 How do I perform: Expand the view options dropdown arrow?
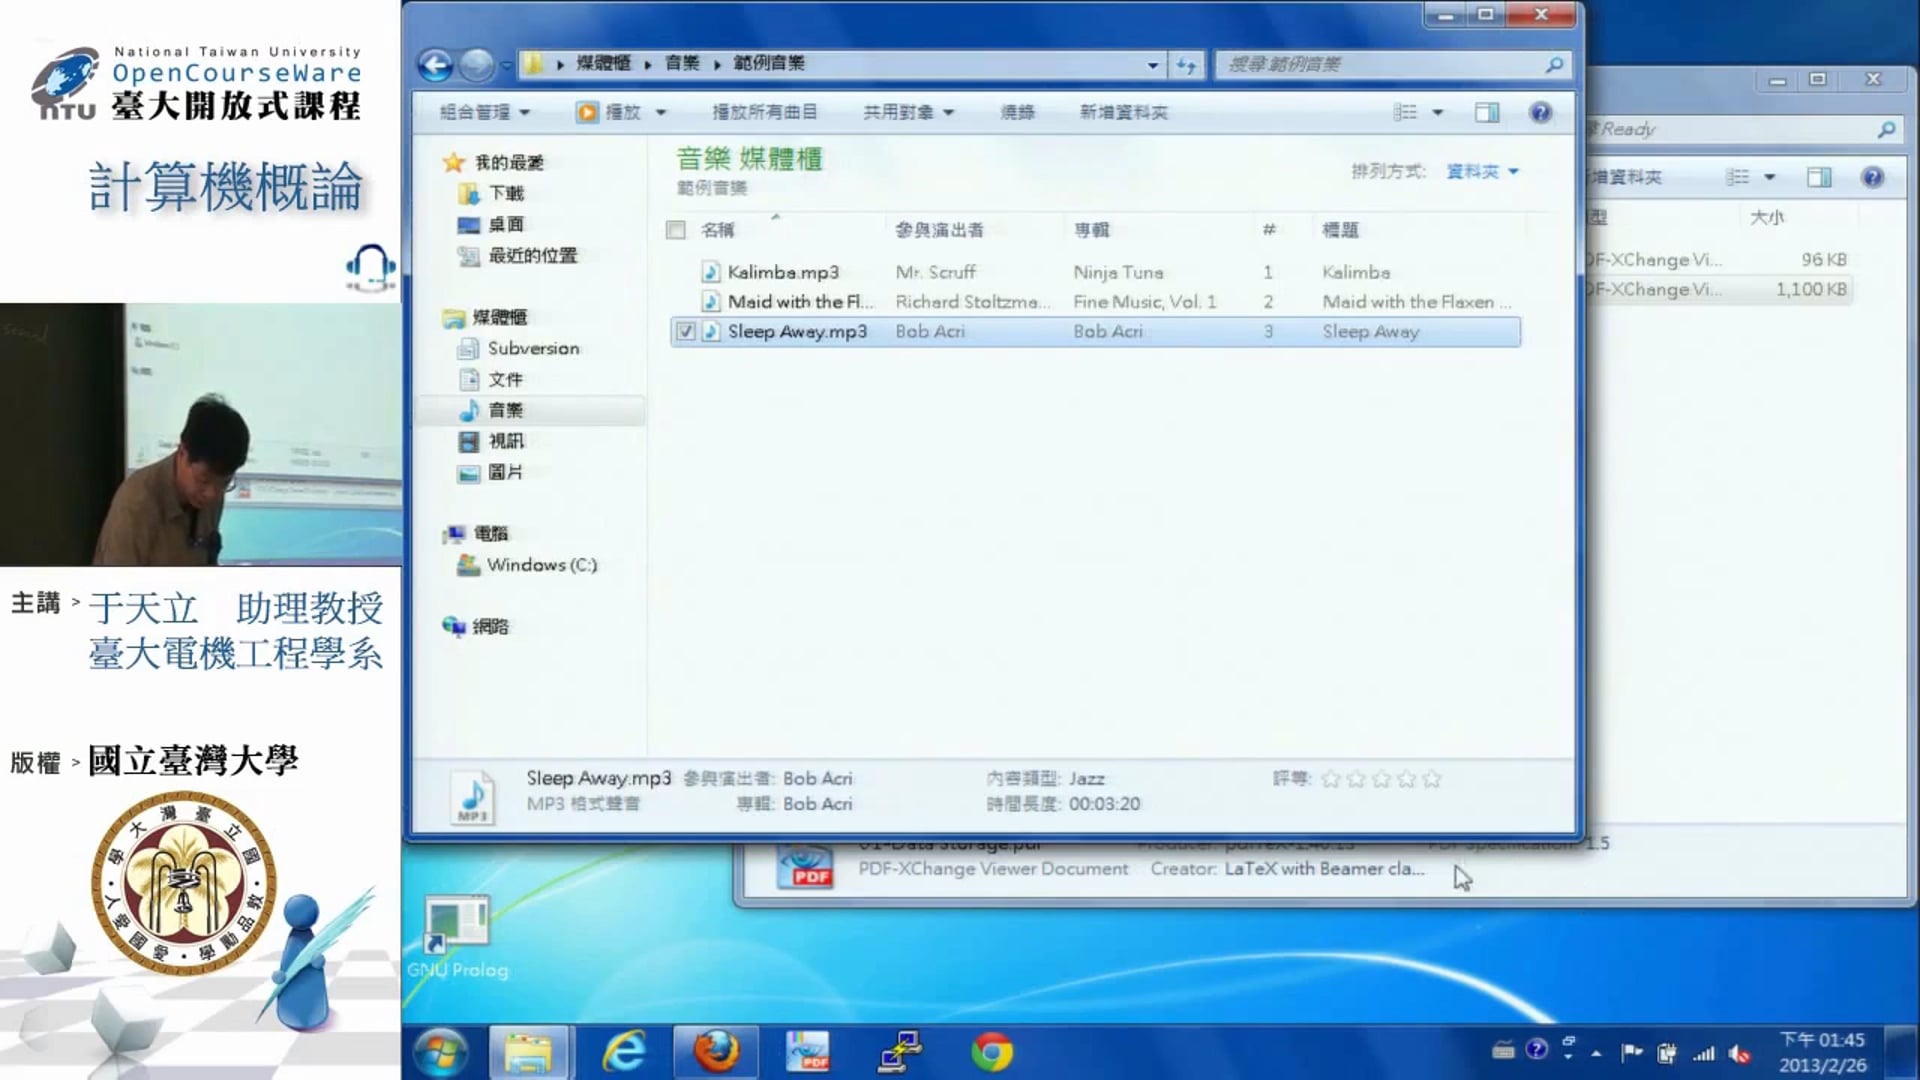tap(1437, 112)
